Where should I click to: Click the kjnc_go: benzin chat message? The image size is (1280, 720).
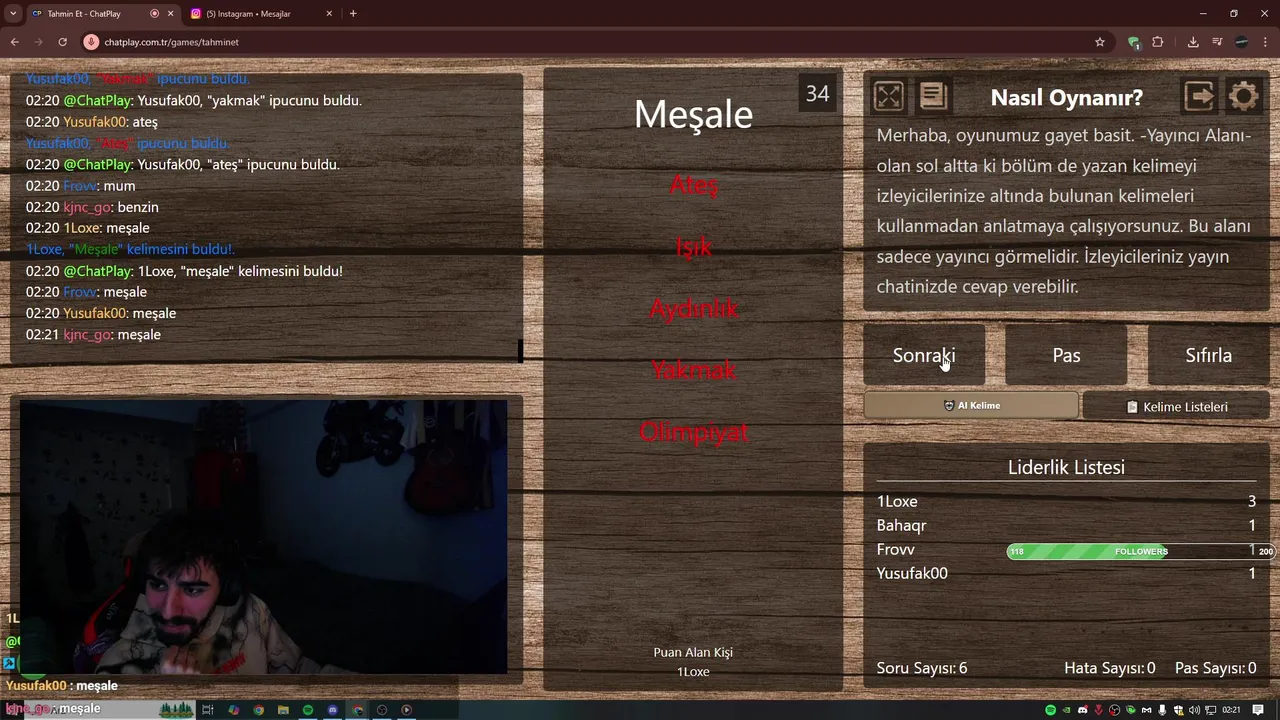(x=92, y=207)
